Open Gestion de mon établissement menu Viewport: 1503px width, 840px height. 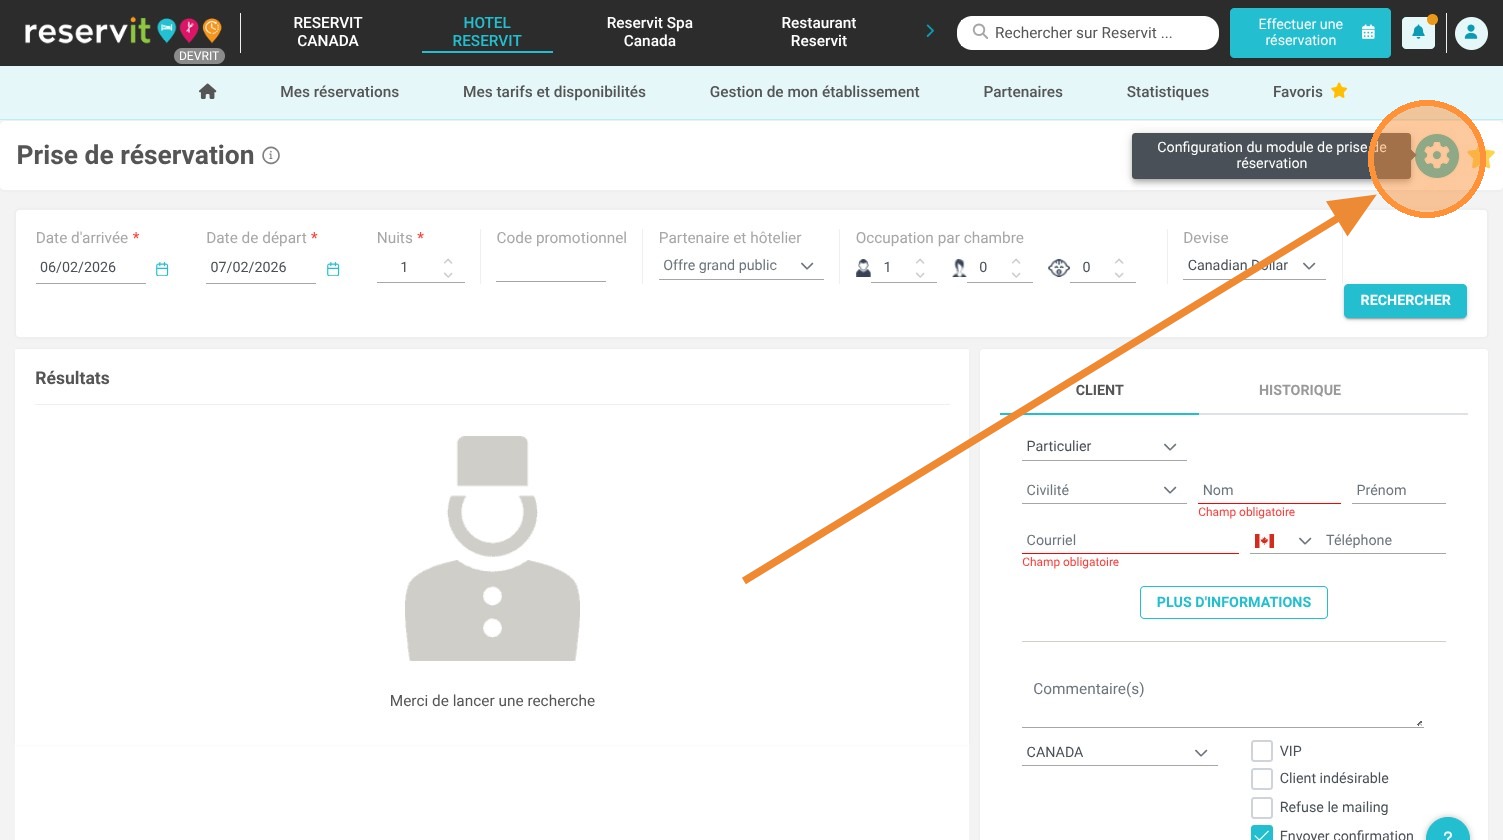tap(814, 92)
